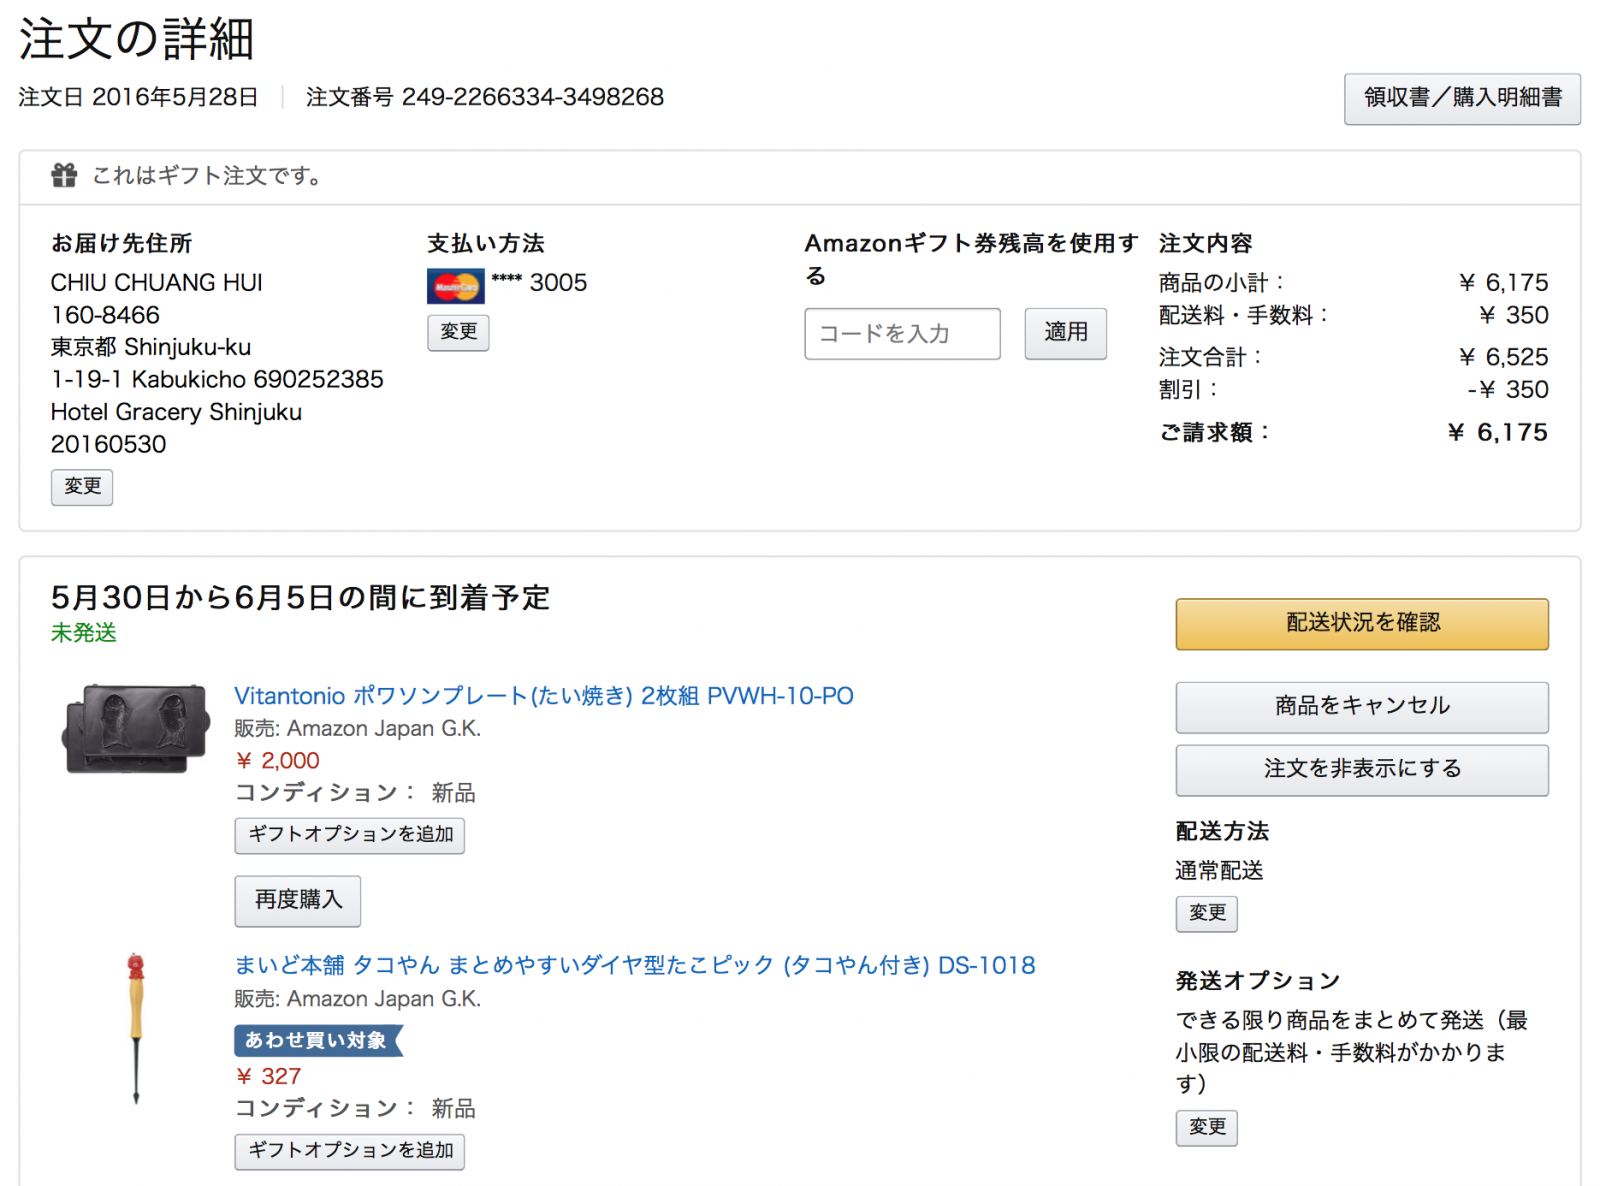Change payment method with 変更 button
The width and height of the screenshot is (1600, 1186).
tap(458, 332)
